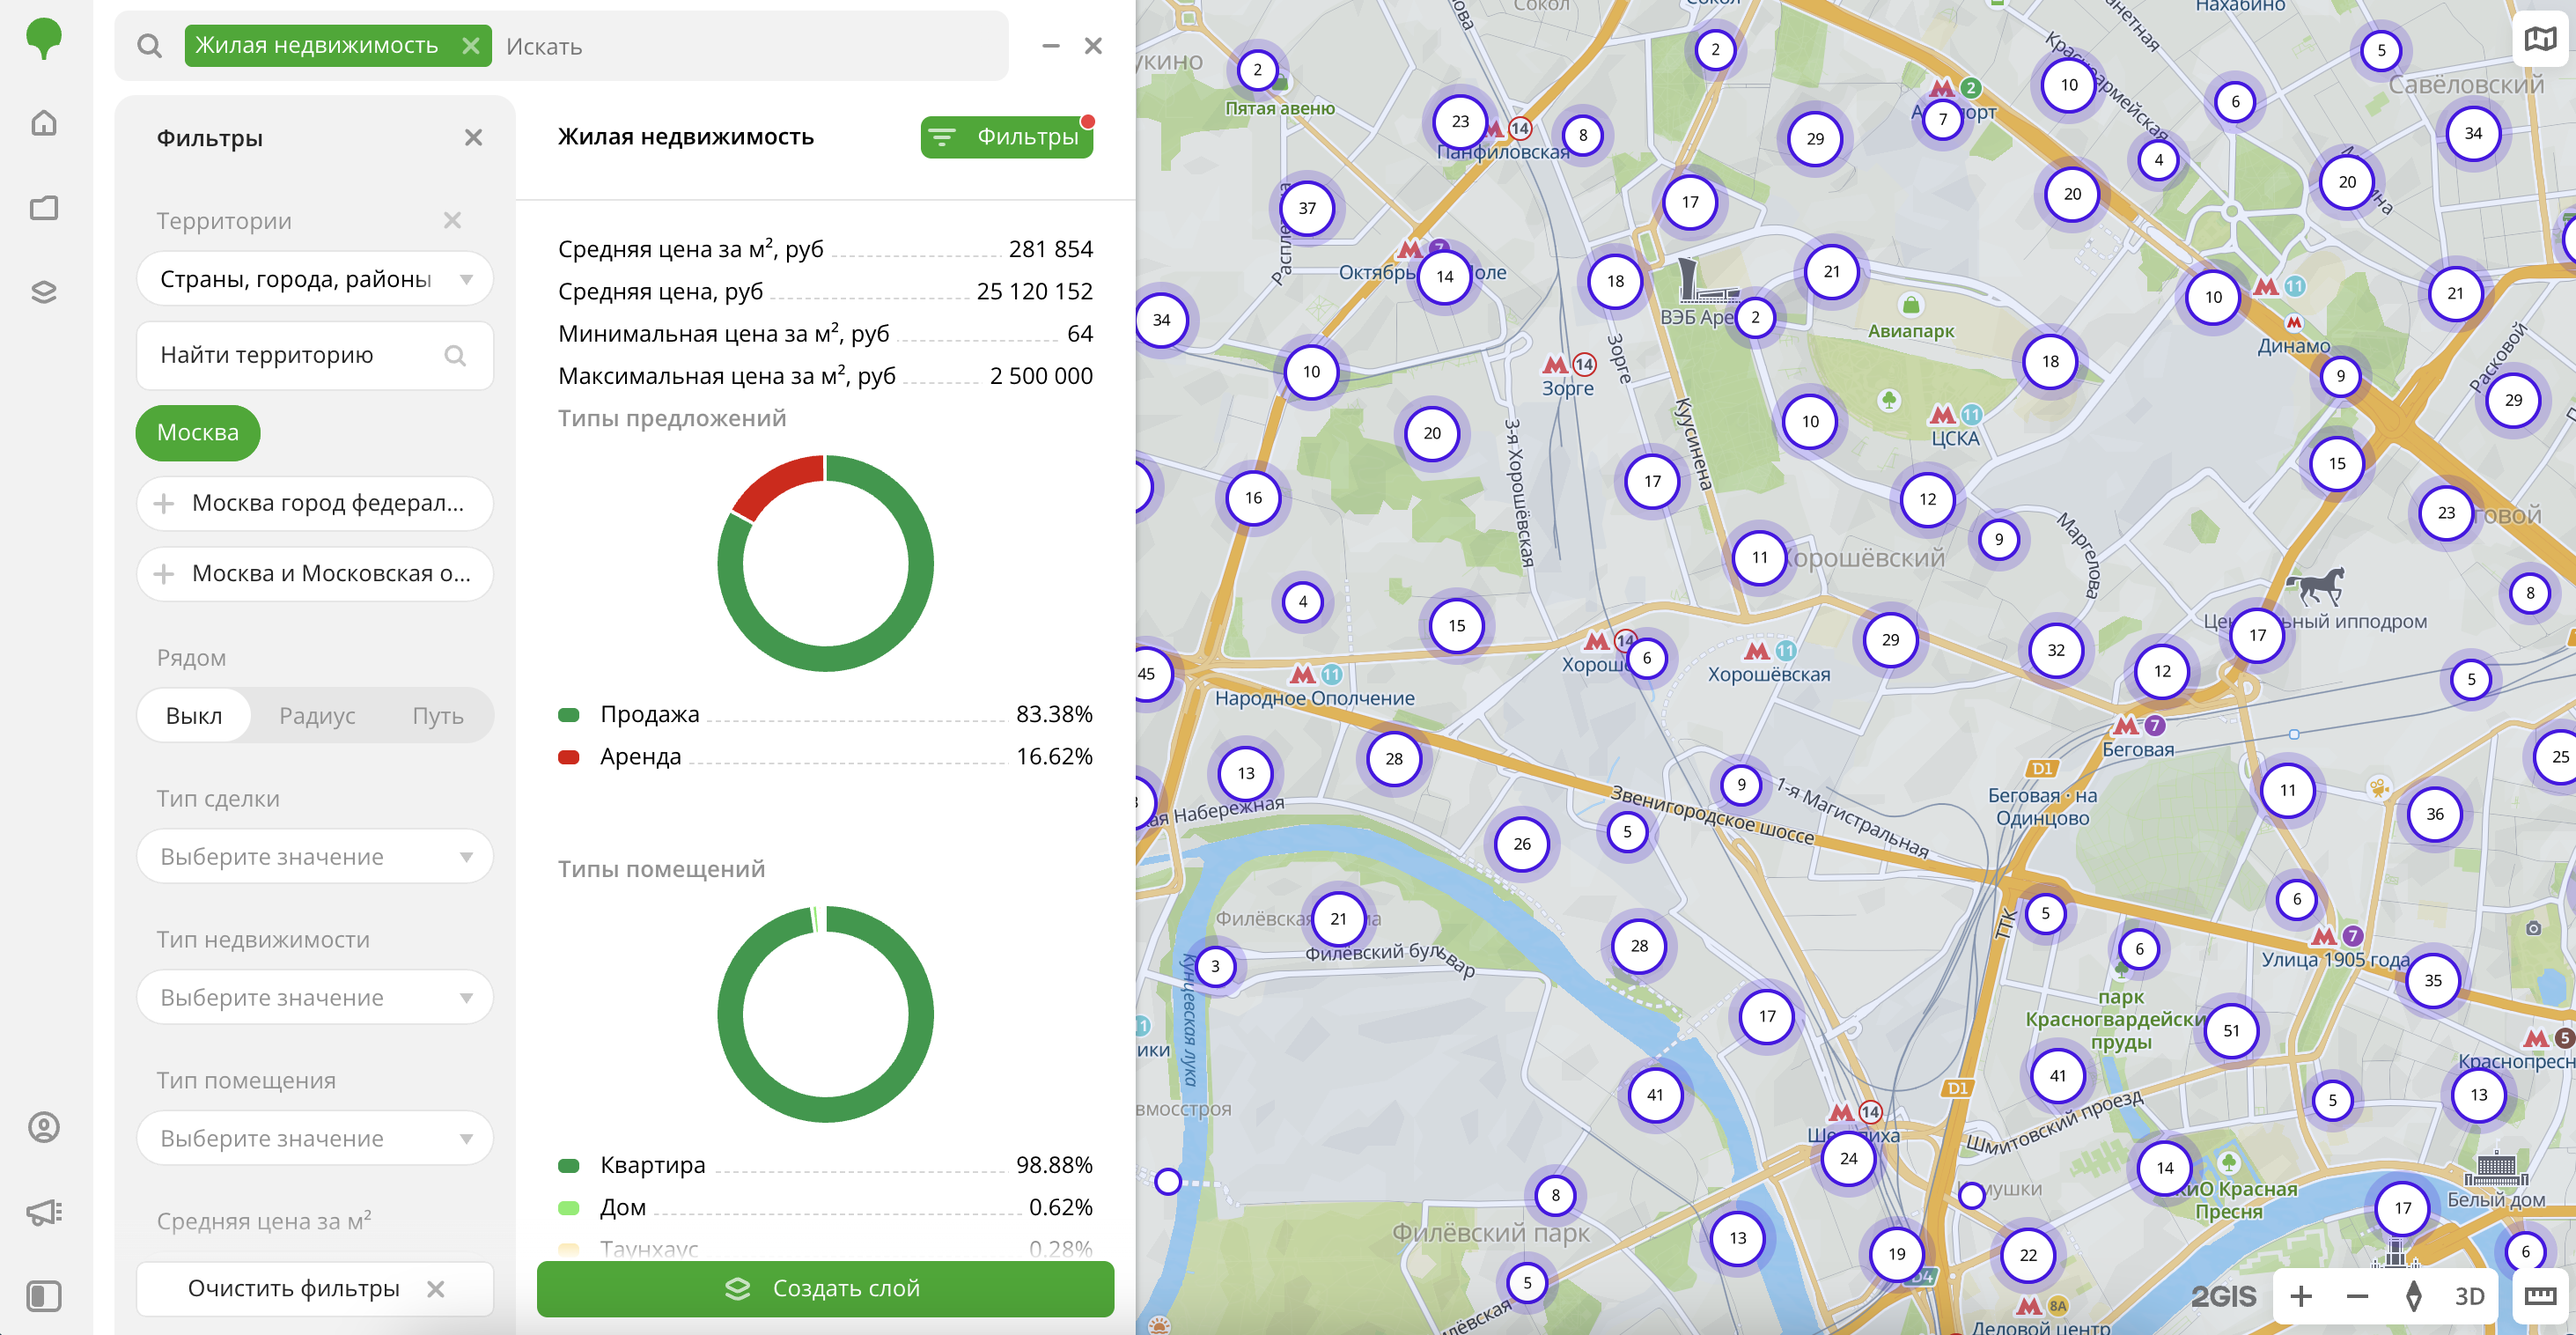This screenshot has height=1335, width=2576.
Task: Click the map cluster marker 37
Action: coord(1307,208)
